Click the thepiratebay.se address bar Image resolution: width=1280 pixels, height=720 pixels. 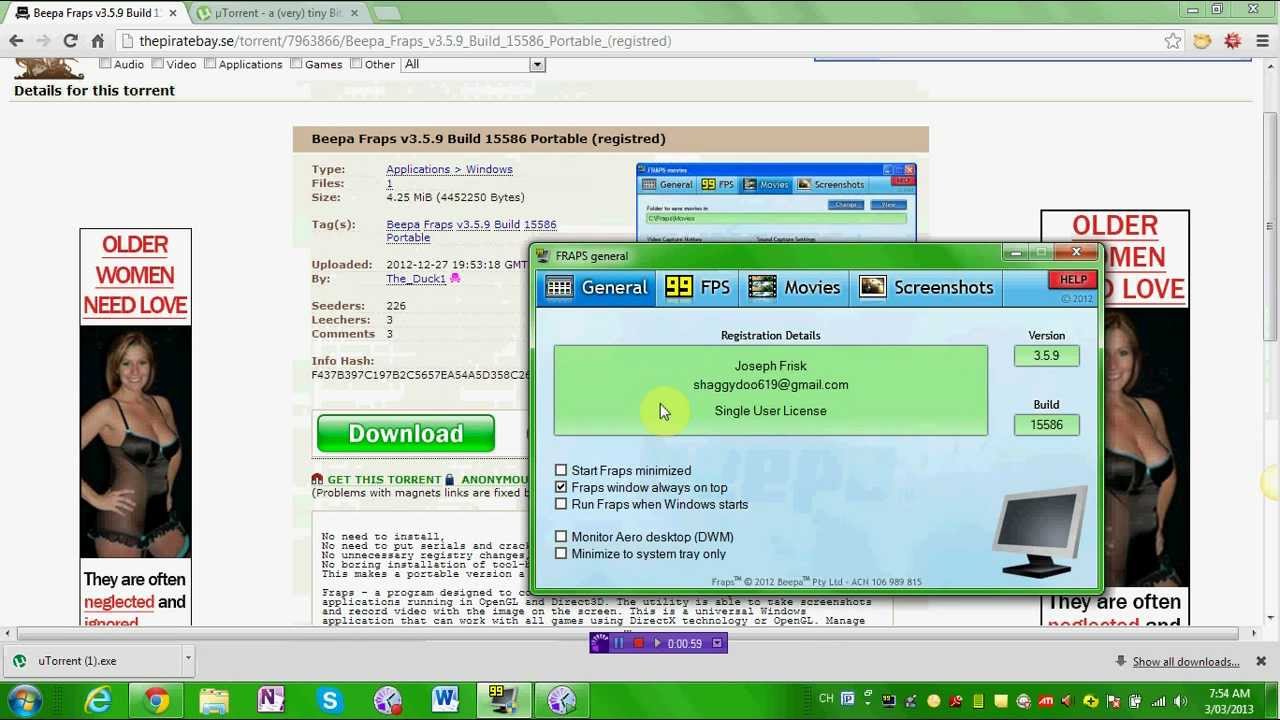tap(640, 41)
